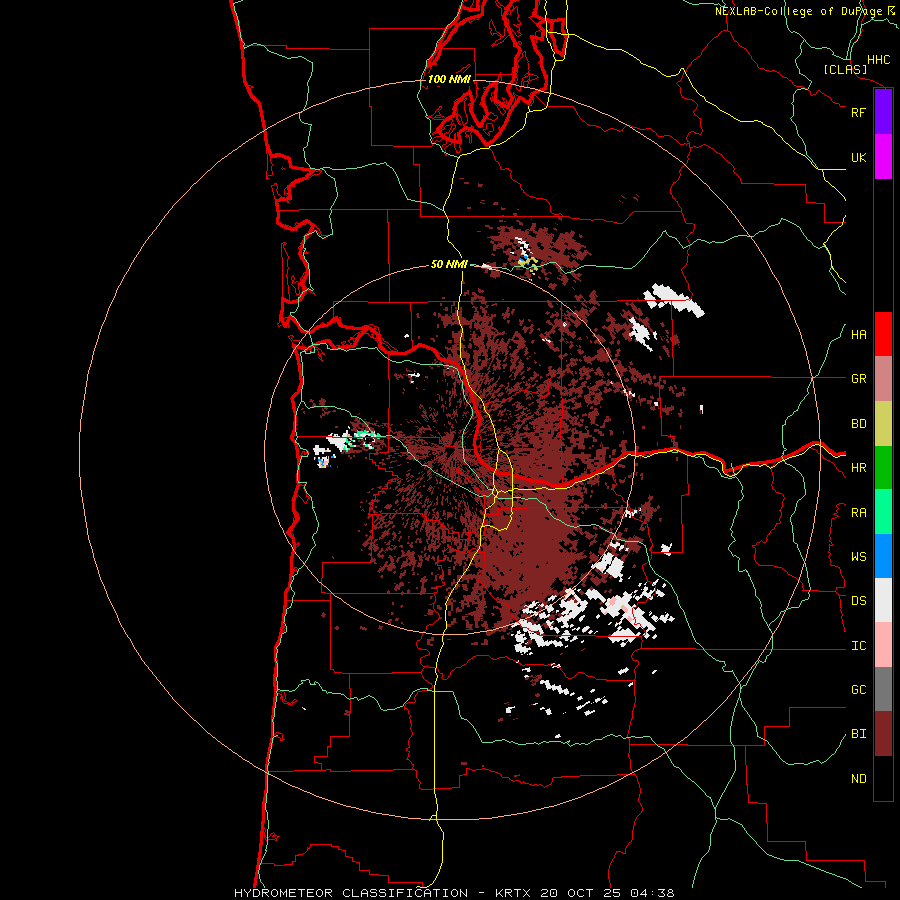Click the purple RF legend color swatch
Viewport: 900px width, 900px height.
click(x=883, y=112)
